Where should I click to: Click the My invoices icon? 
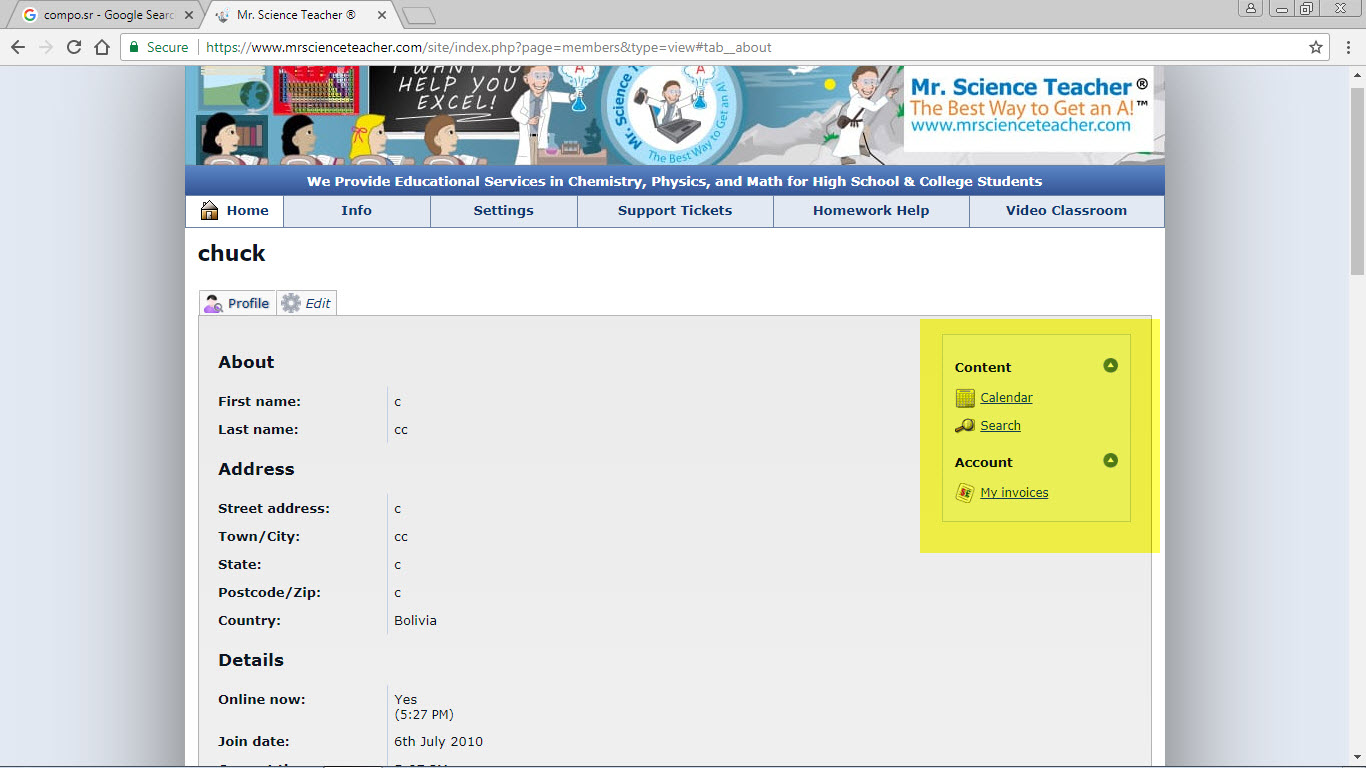pos(965,493)
